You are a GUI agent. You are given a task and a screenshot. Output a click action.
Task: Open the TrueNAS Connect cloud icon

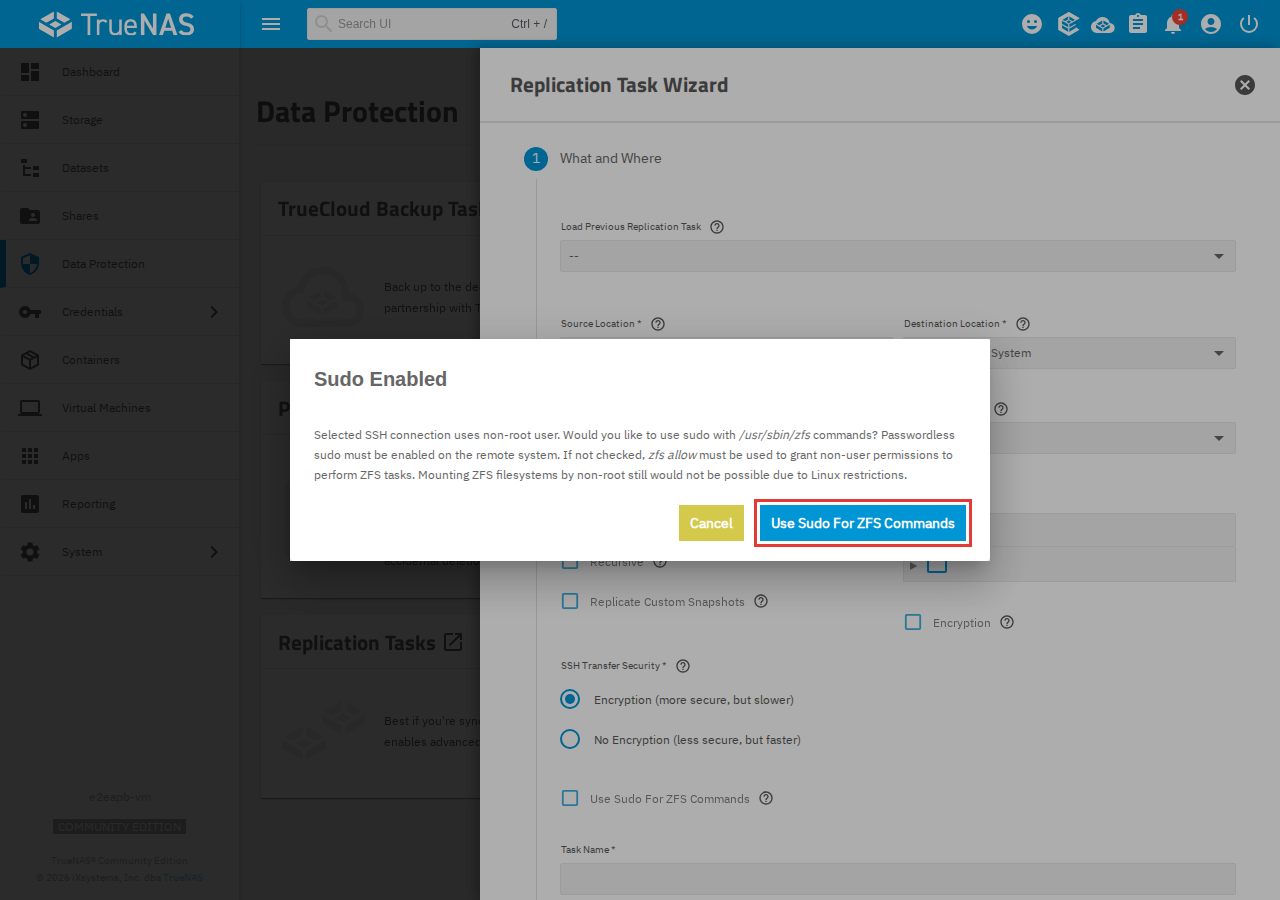(x=1103, y=24)
